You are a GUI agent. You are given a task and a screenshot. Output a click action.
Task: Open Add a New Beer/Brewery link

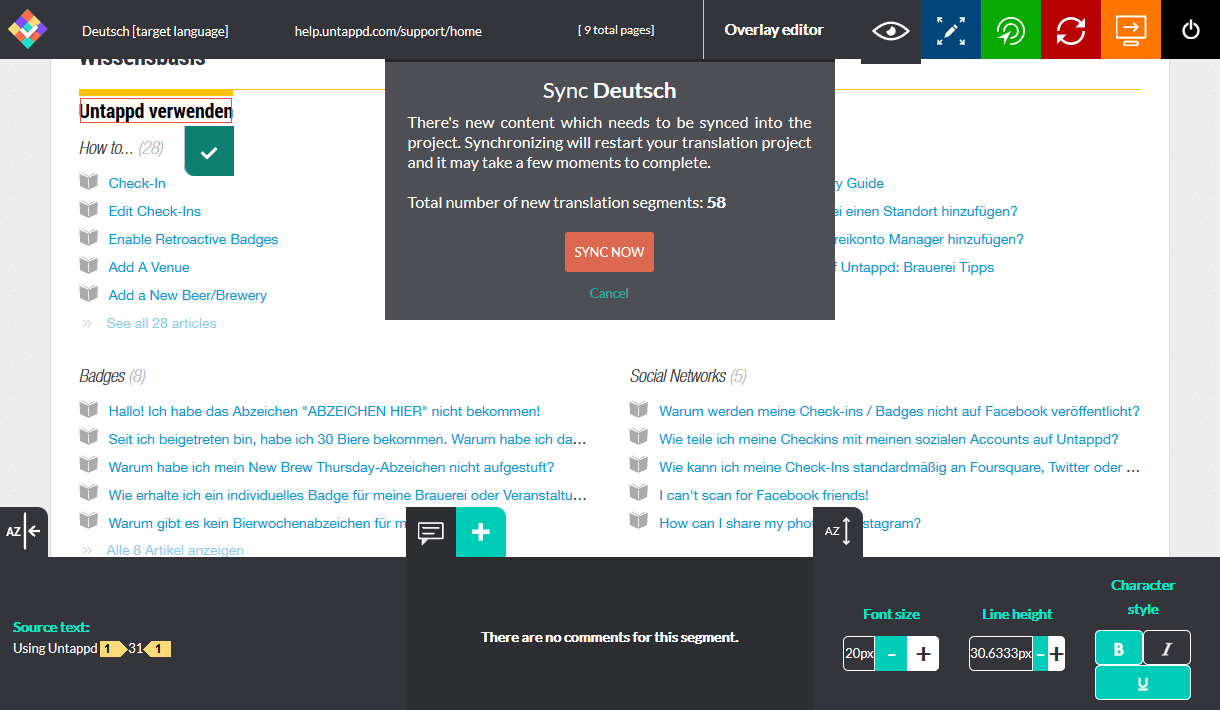pos(188,295)
